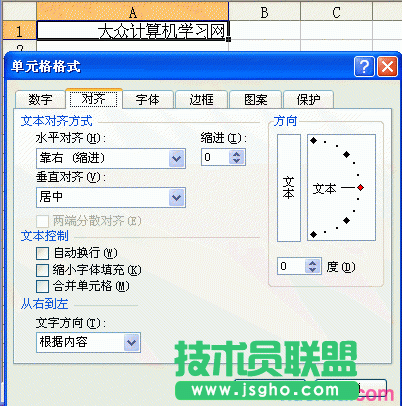Click the red diamond orientation marker
402x406 pixels.
(360, 188)
